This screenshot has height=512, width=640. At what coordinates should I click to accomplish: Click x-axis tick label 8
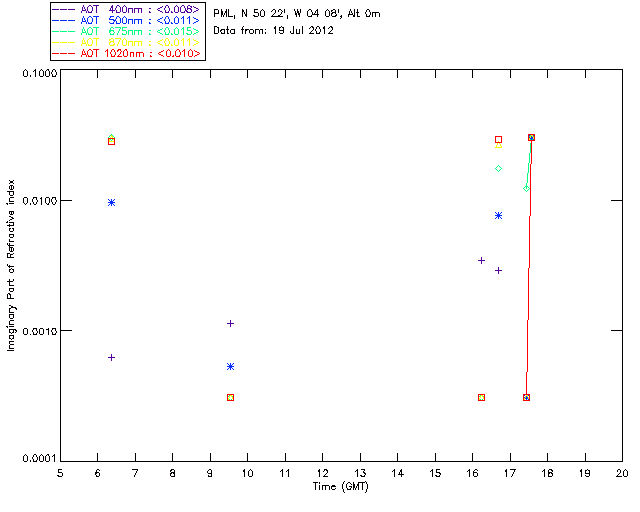pyautogui.click(x=173, y=473)
